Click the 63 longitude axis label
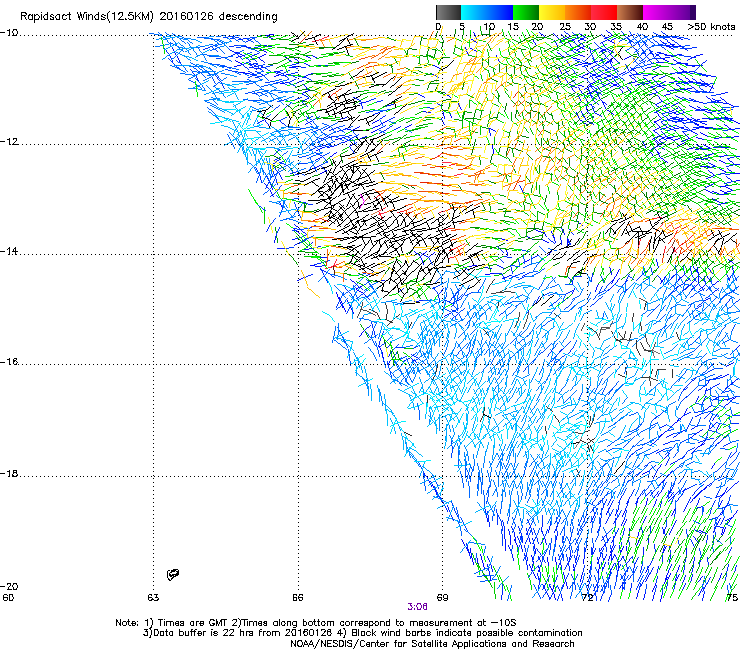The image size is (740, 650). (x=153, y=598)
